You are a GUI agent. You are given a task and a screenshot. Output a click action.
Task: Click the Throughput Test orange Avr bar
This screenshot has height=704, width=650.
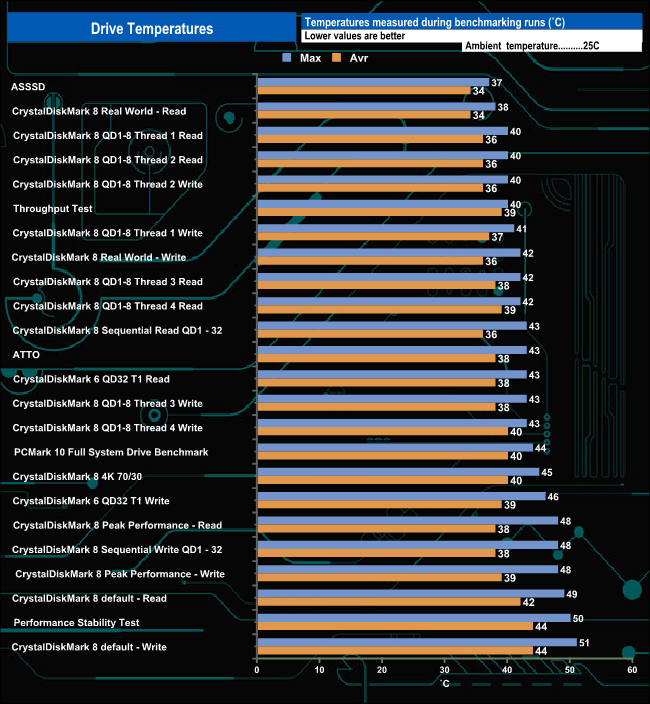pyautogui.click(x=380, y=212)
